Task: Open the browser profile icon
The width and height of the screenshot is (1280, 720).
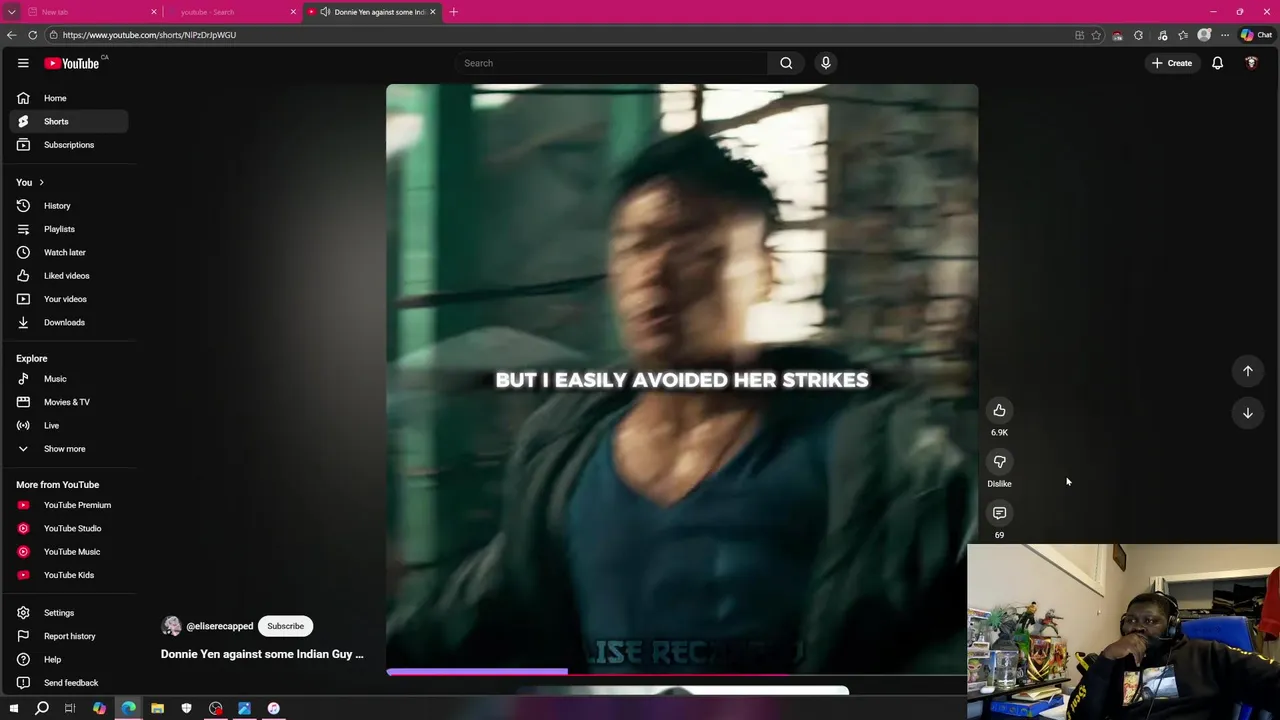Action: click(1204, 35)
